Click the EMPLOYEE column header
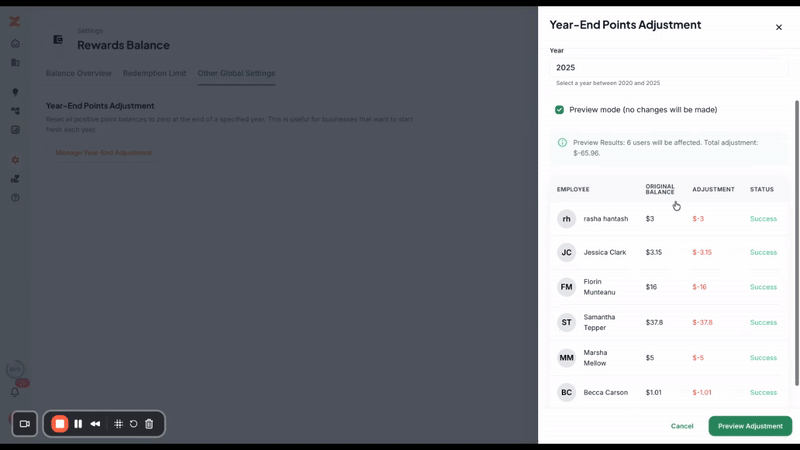 point(573,189)
